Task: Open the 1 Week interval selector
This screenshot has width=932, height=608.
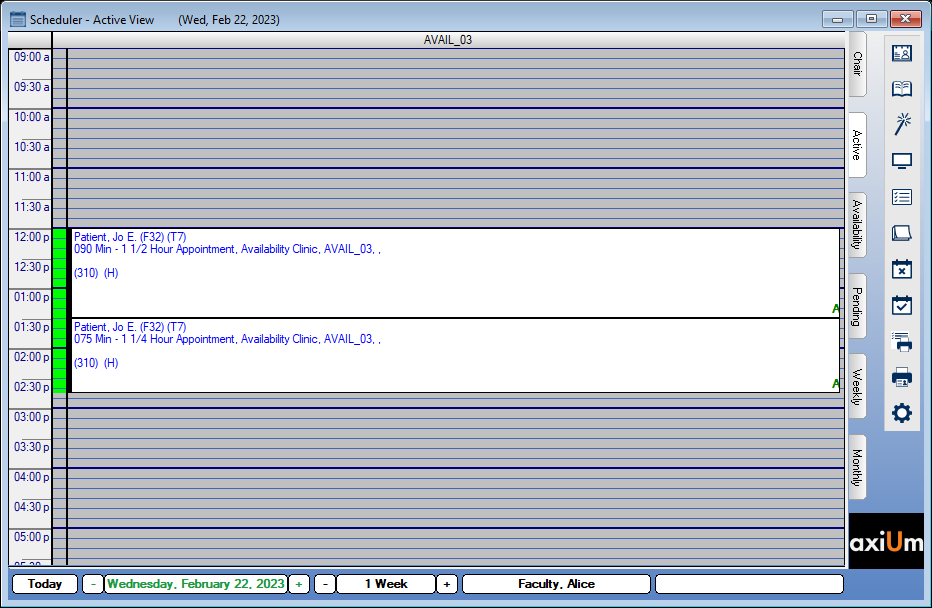Action: pos(386,584)
